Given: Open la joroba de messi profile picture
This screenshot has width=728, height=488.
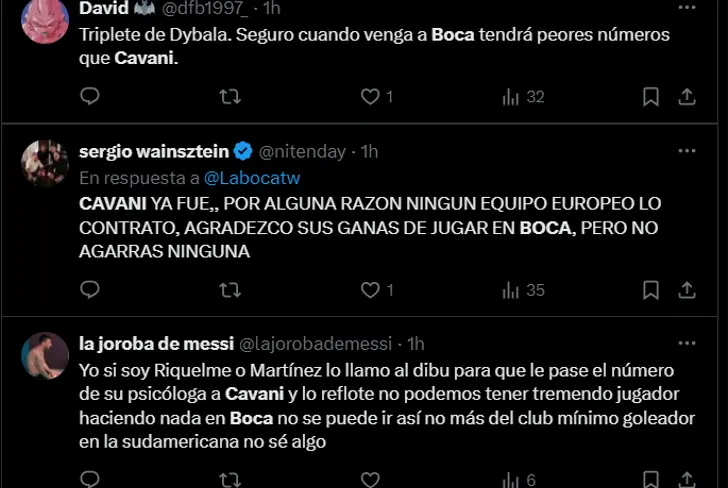Looking at the screenshot, I should coord(45,356).
